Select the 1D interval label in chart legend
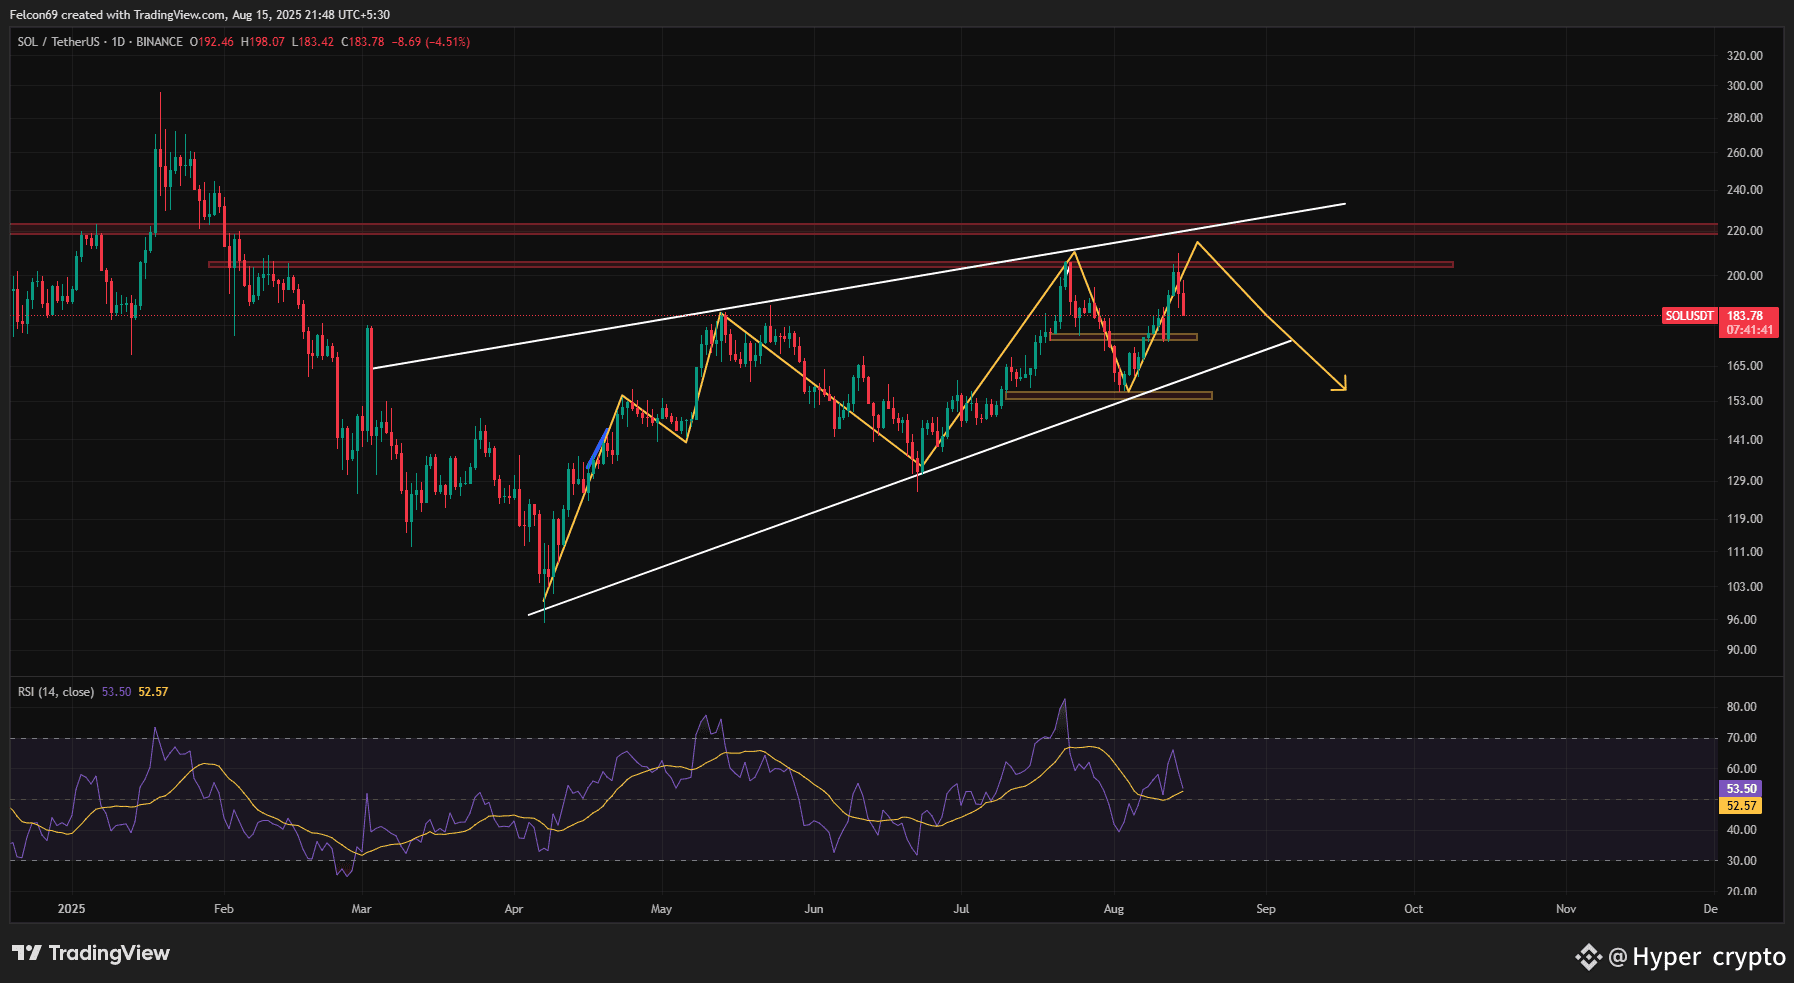The width and height of the screenshot is (1794, 983). click(118, 42)
